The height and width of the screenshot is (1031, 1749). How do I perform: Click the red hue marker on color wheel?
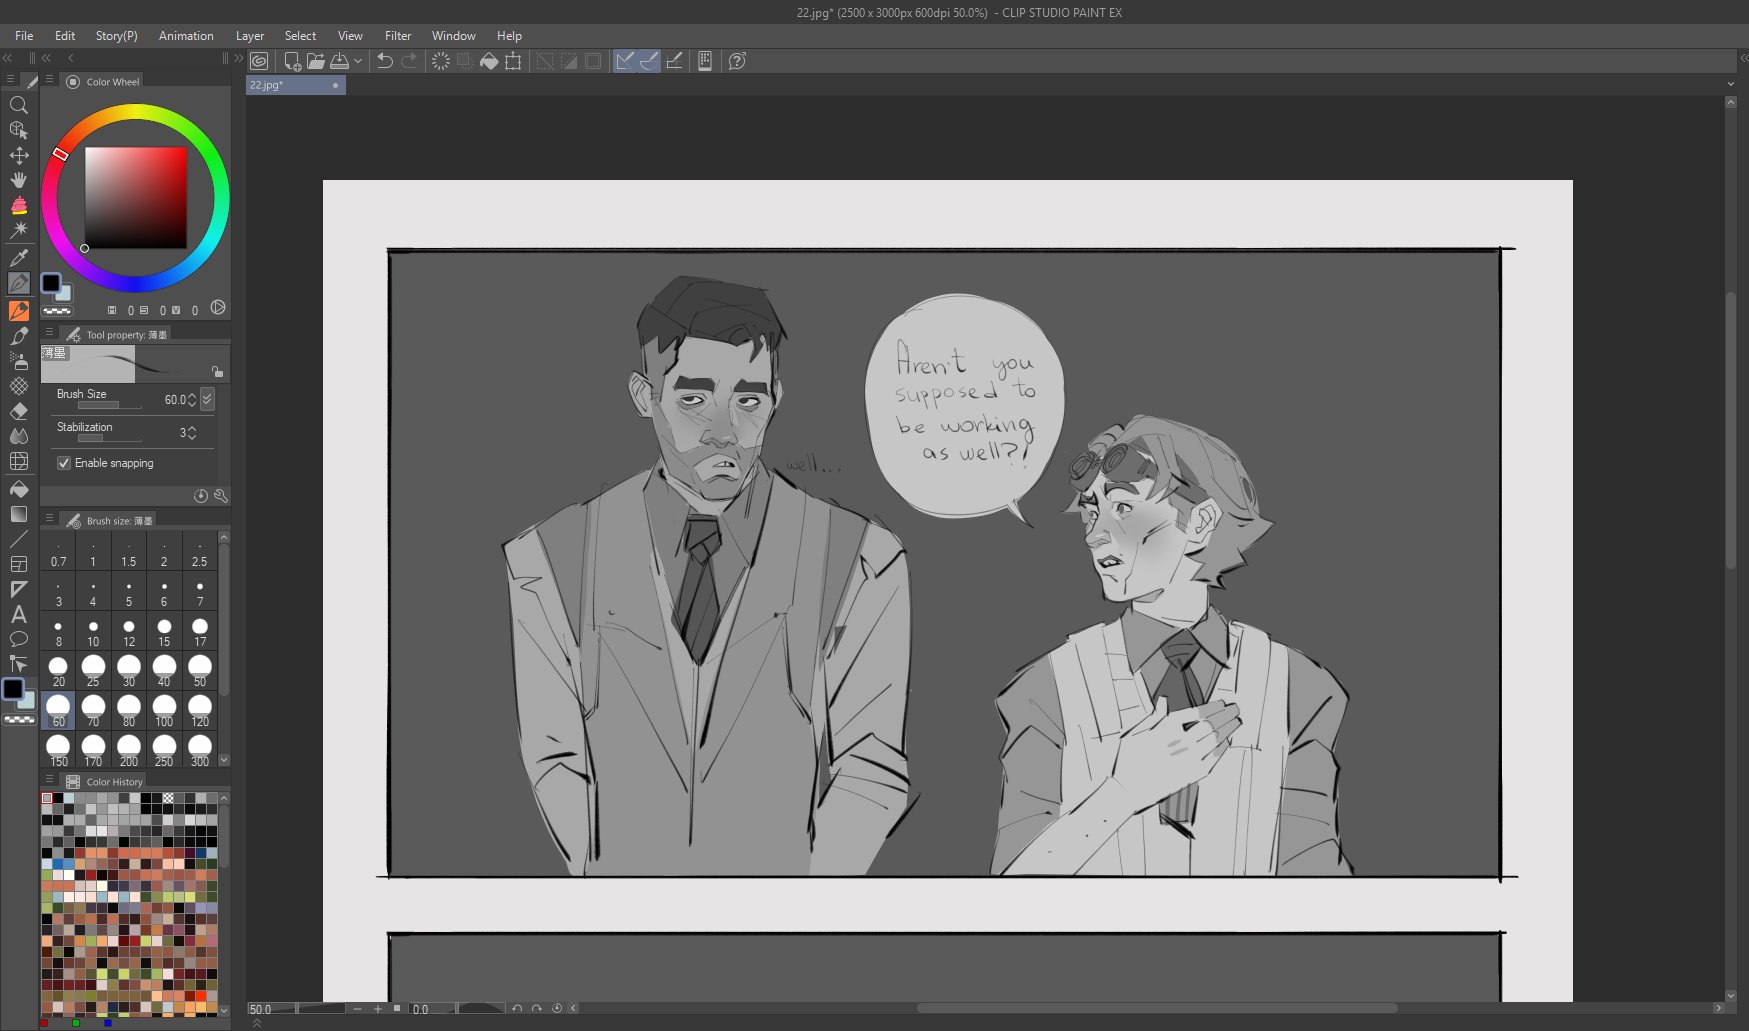60,153
